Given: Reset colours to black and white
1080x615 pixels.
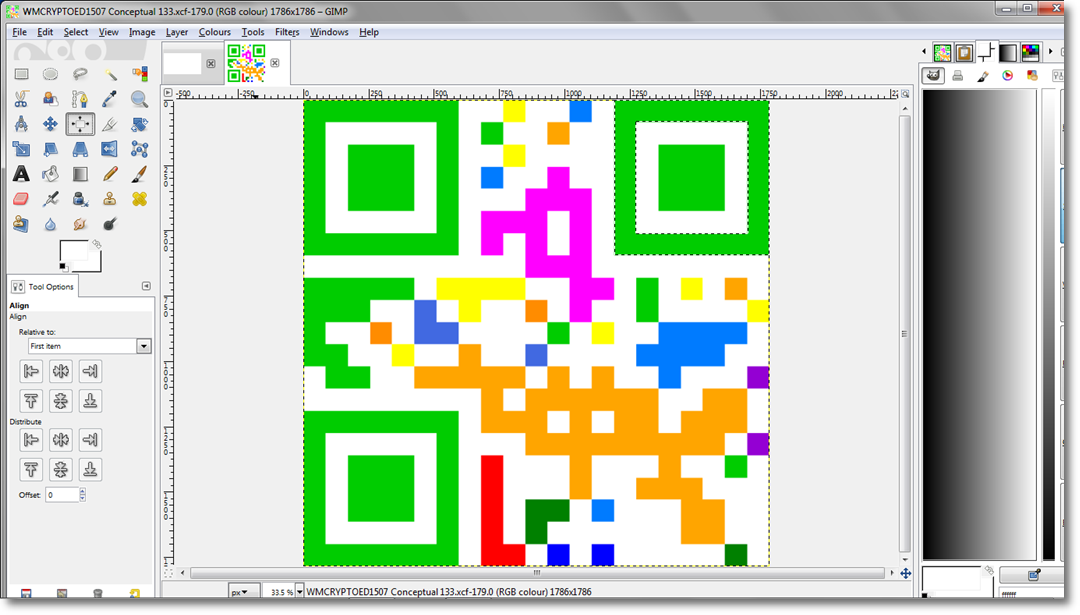Looking at the screenshot, I should click(x=63, y=267).
